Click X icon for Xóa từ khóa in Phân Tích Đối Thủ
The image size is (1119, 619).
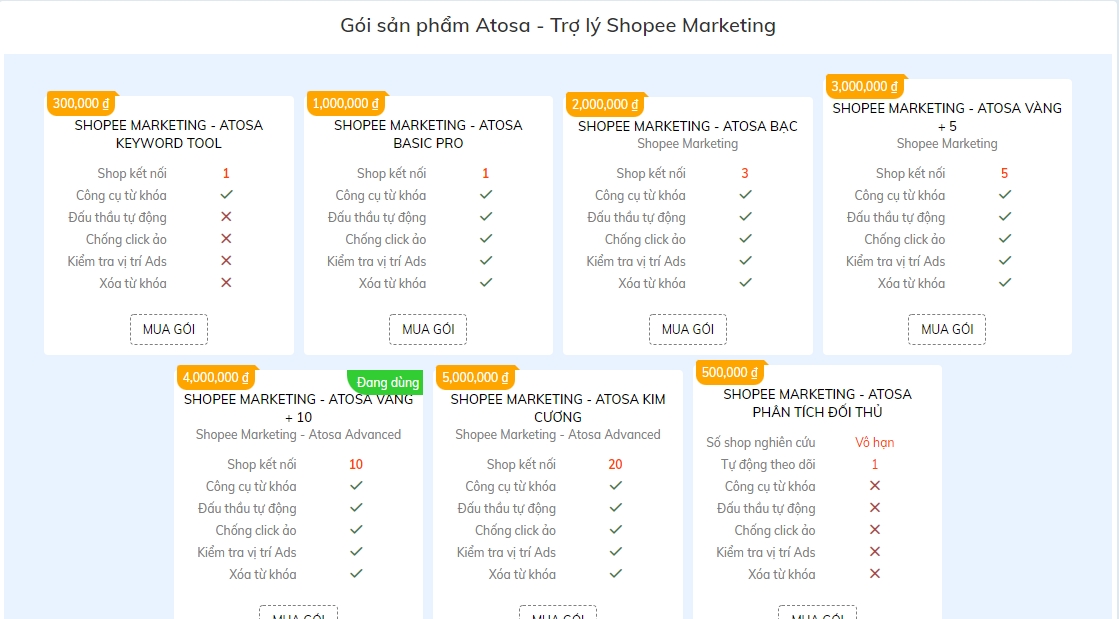(875, 574)
